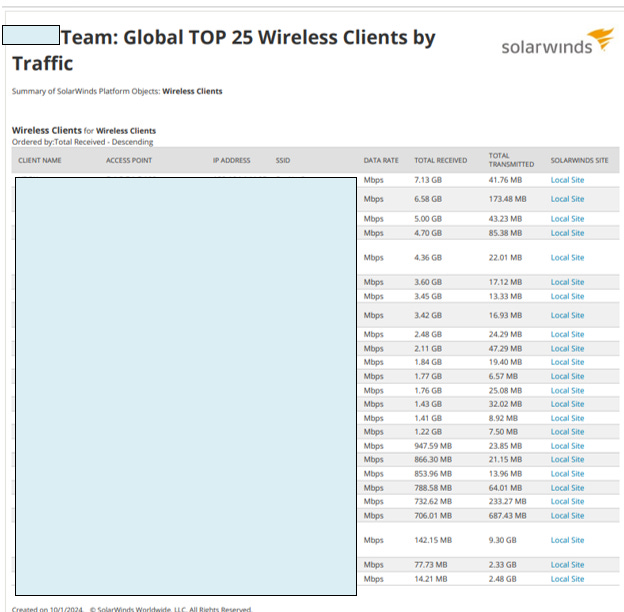Select the Data Rate column header
The image size is (624, 612).
381,160
